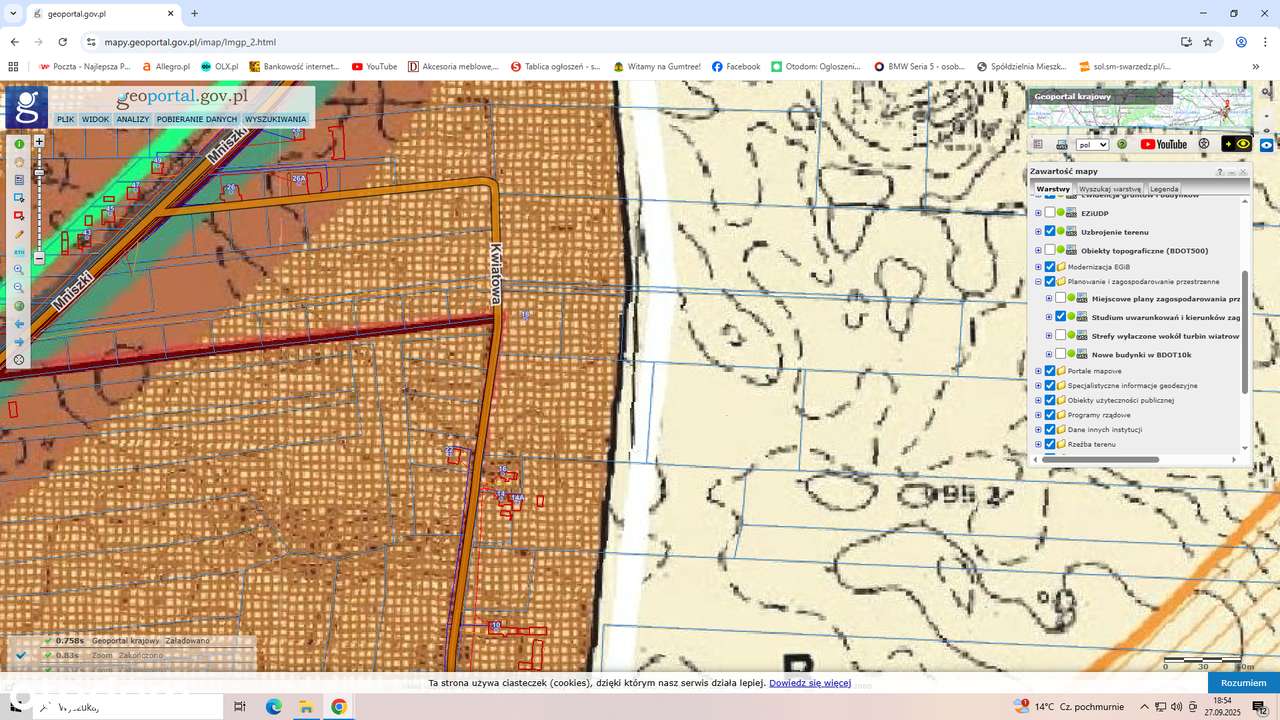Expand the Programy rządowe group
This screenshot has height=720, width=1280.
pos(1038,415)
